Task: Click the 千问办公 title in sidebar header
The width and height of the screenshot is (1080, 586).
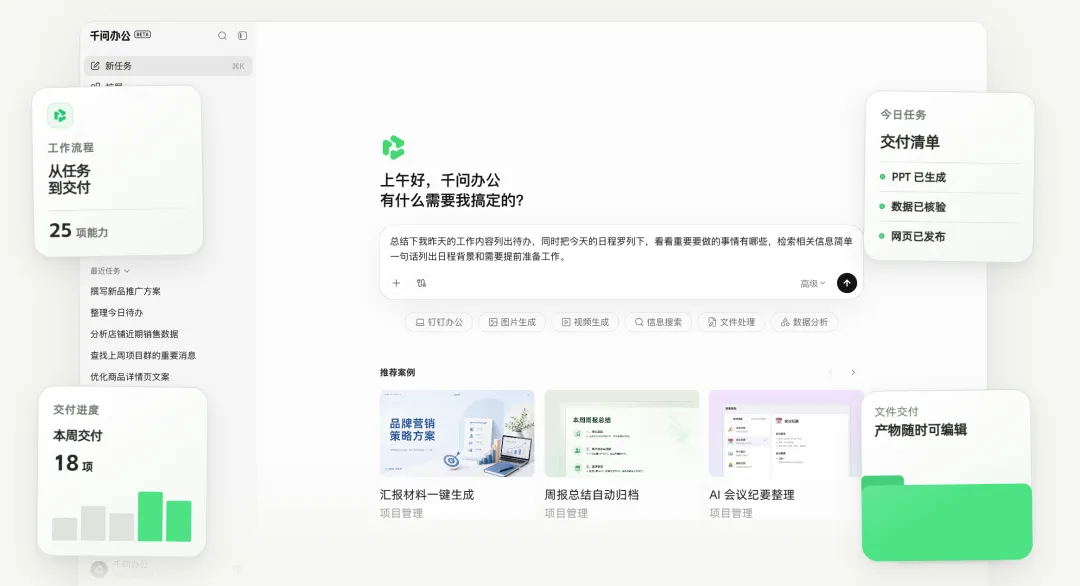Action: click(110, 36)
